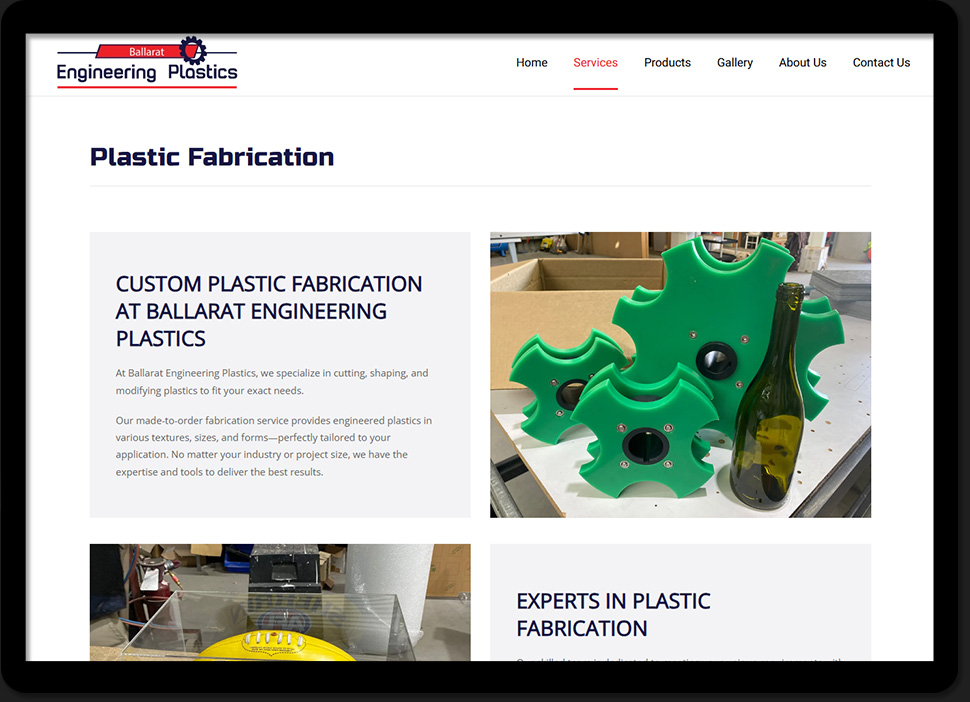The image size is (970, 702).
Task: Click the 'Our made-to-order fabrication' paragraph
Action: pos(273,446)
